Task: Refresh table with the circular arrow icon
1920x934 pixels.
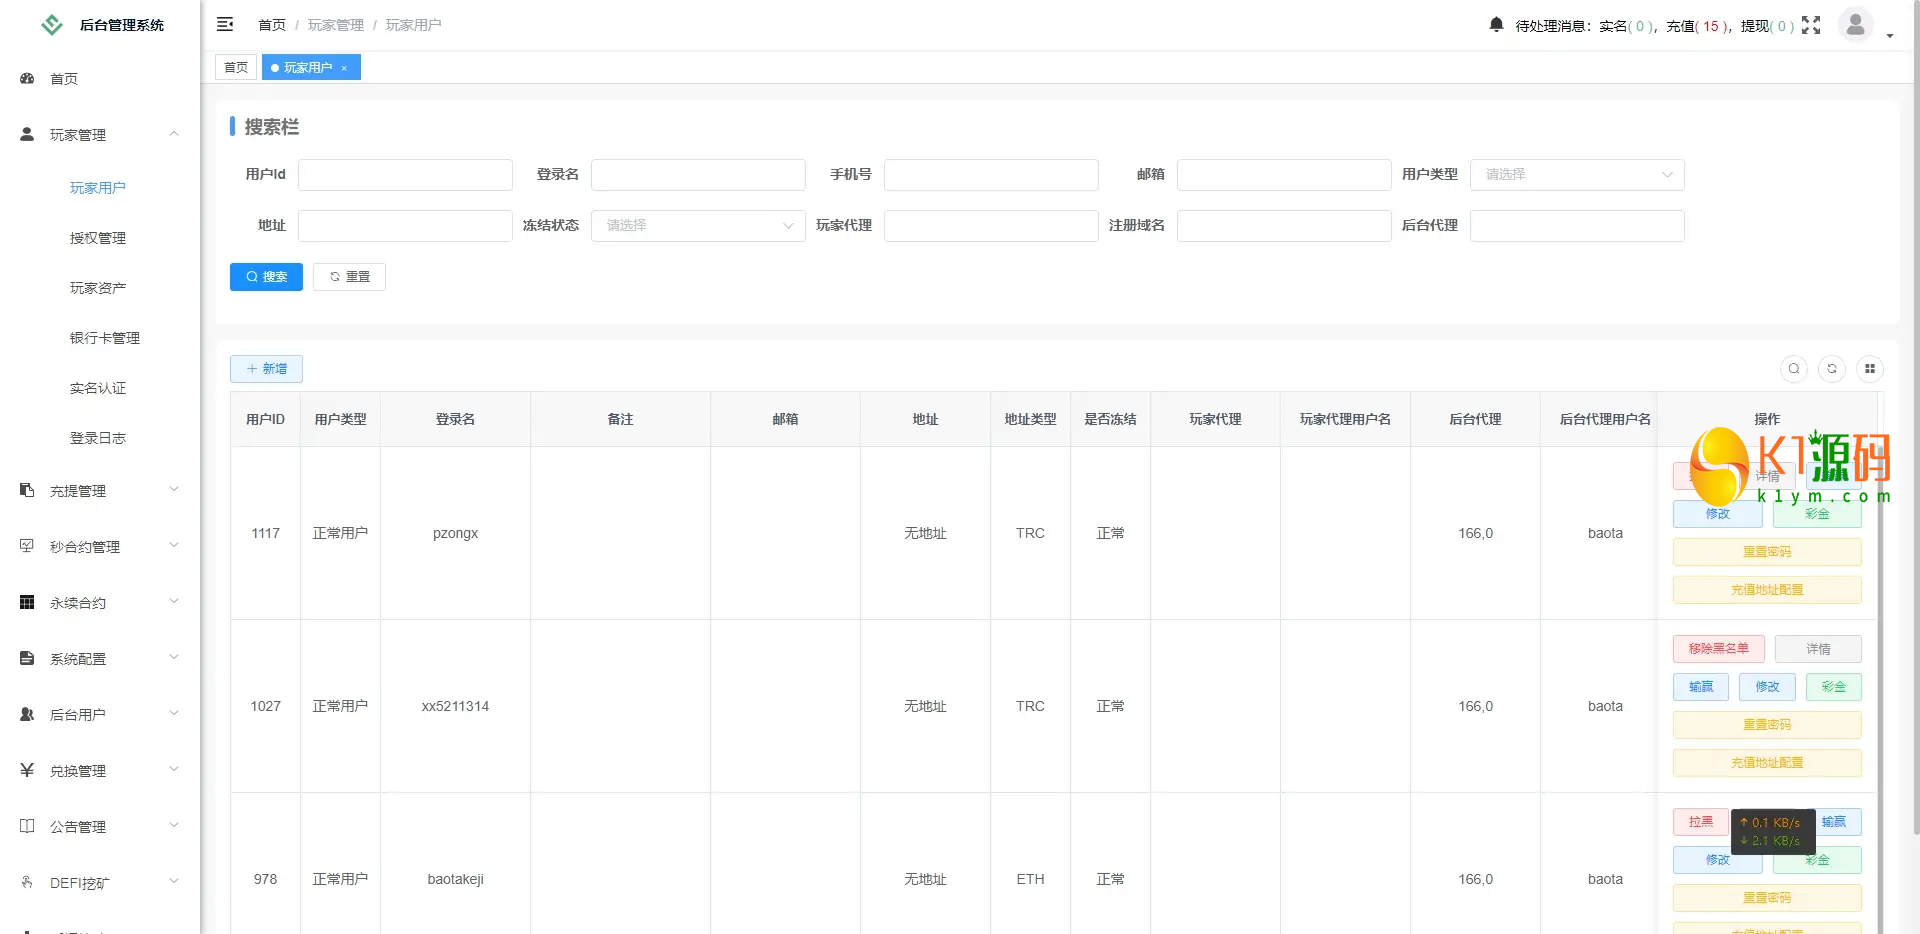Action: click(1832, 369)
